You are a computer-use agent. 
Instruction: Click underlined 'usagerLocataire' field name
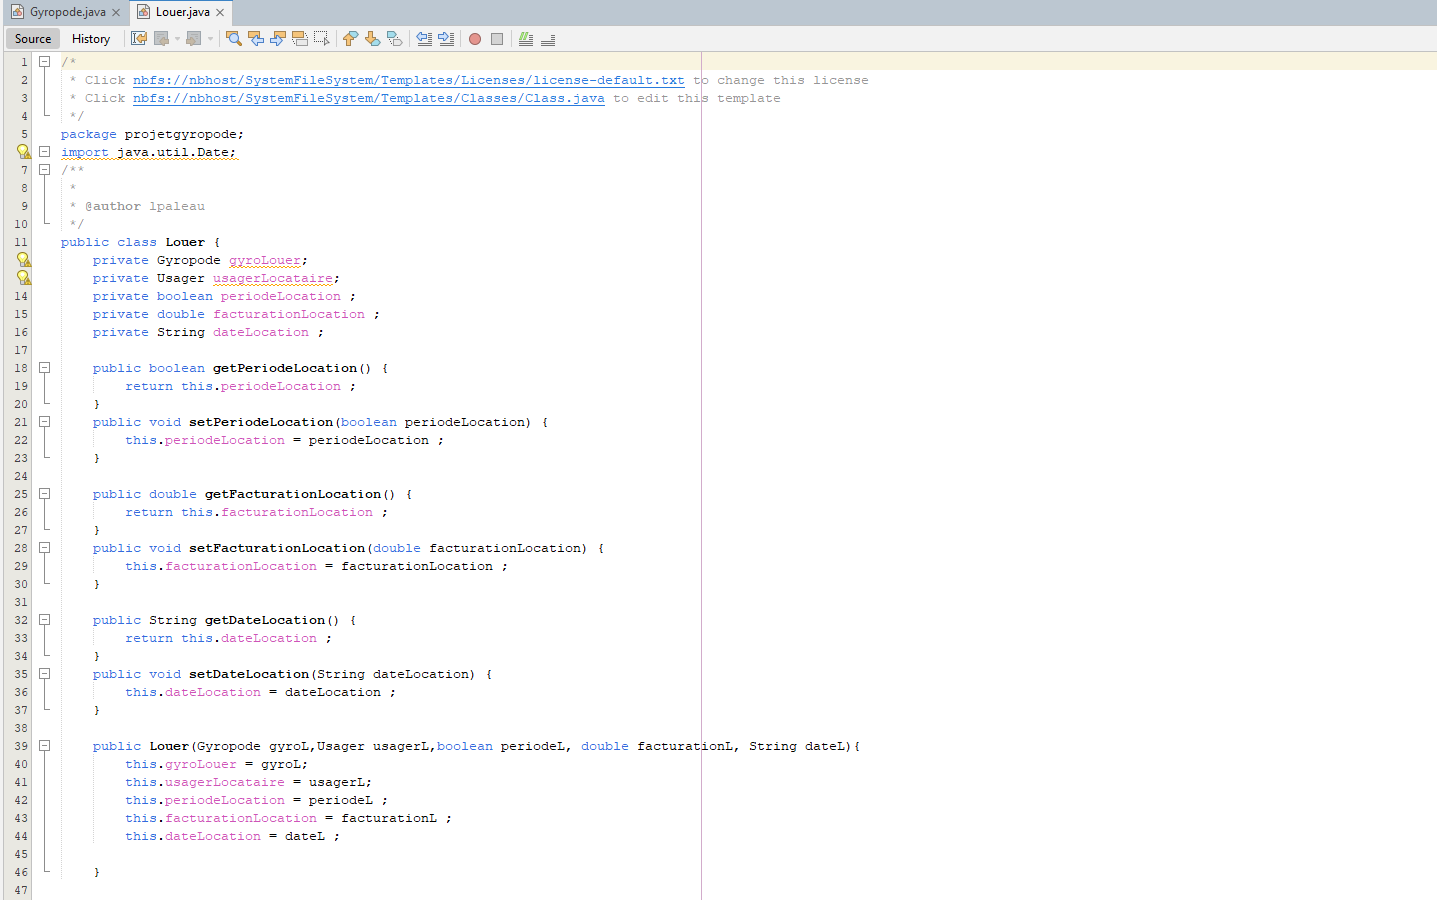pyautogui.click(x=273, y=278)
